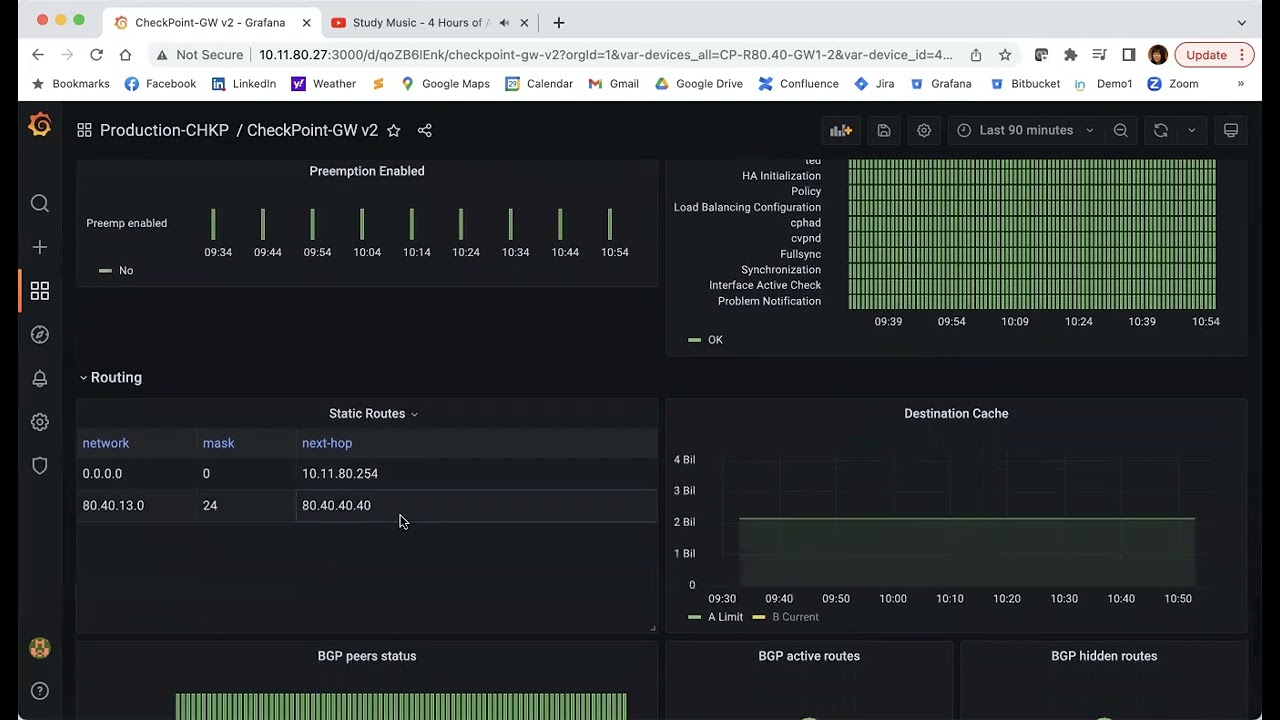1280x720 pixels.
Task: Open the Help question mark icon
Action: (40, 691)
